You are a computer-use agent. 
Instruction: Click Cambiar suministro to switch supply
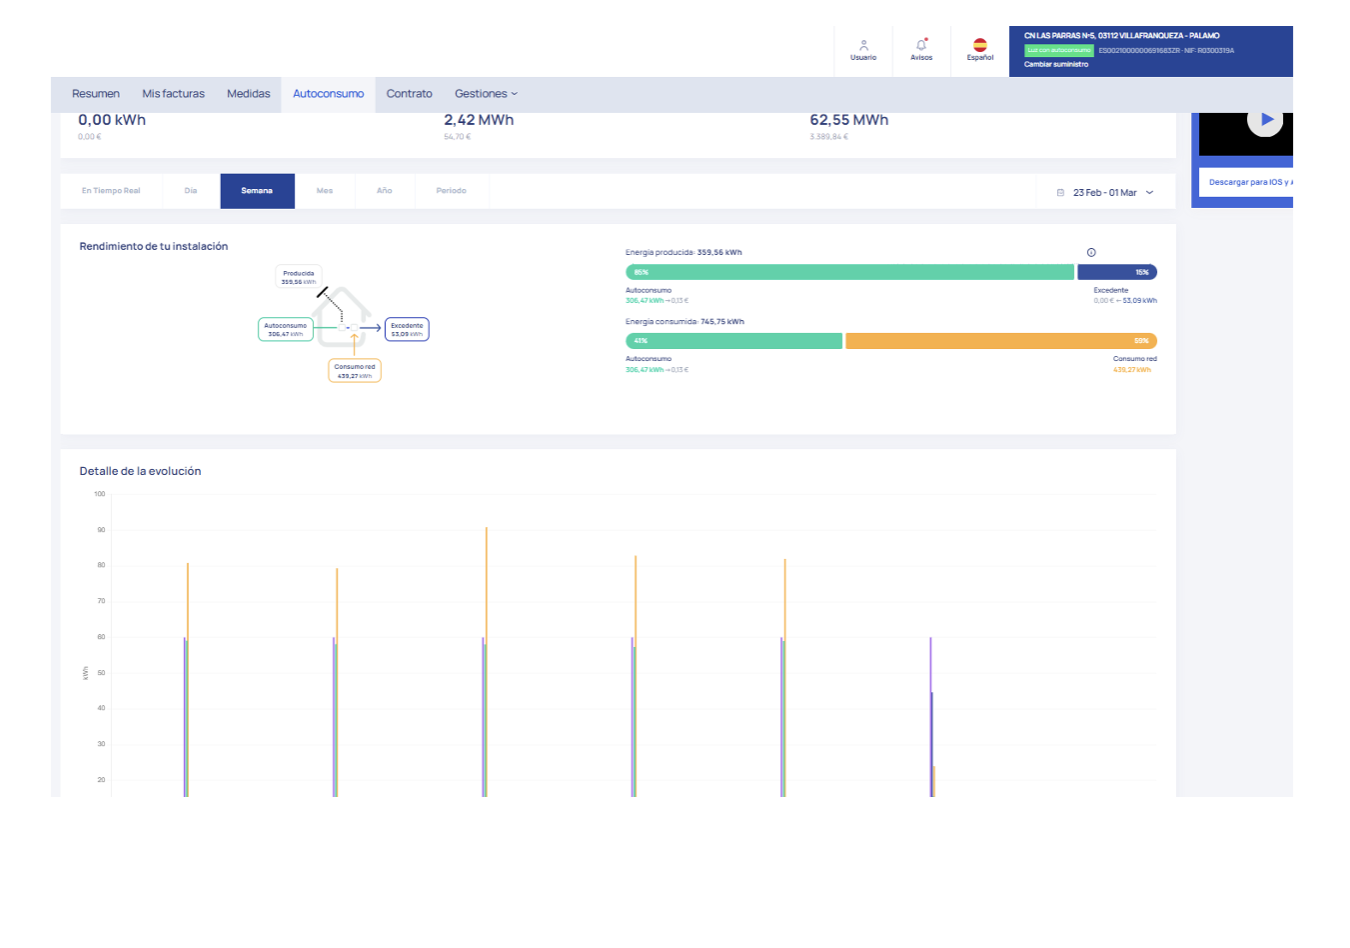1056,64
